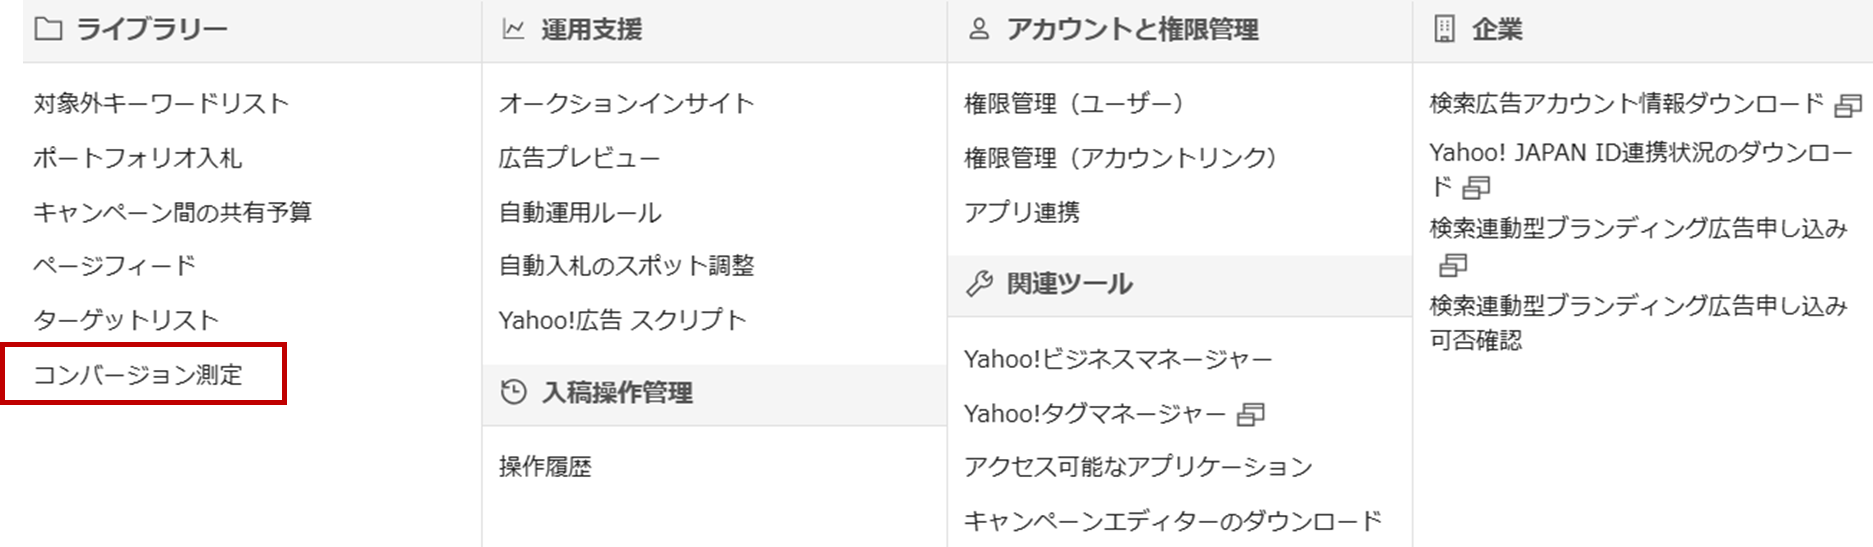Open 自動運用ルール
The width and height of the screenshot is (1873, 547).
[x=580, y=212]
